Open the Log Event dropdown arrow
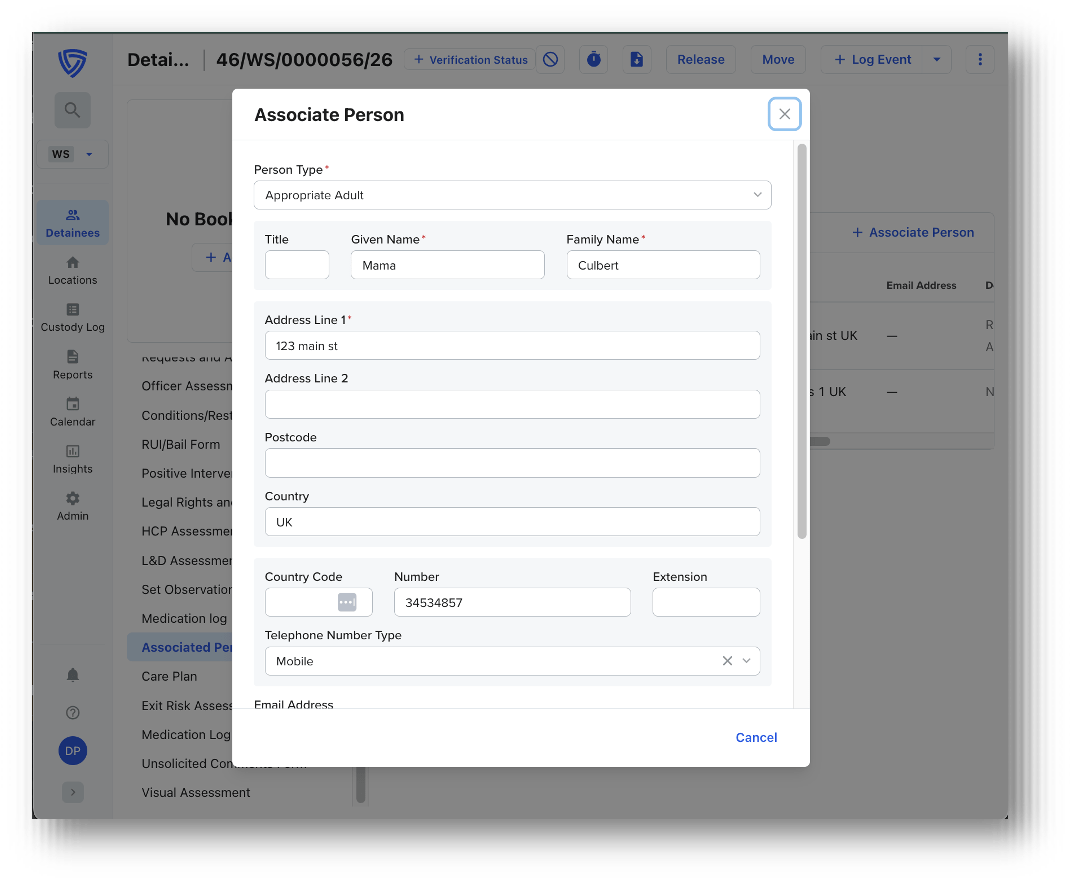 937,60
